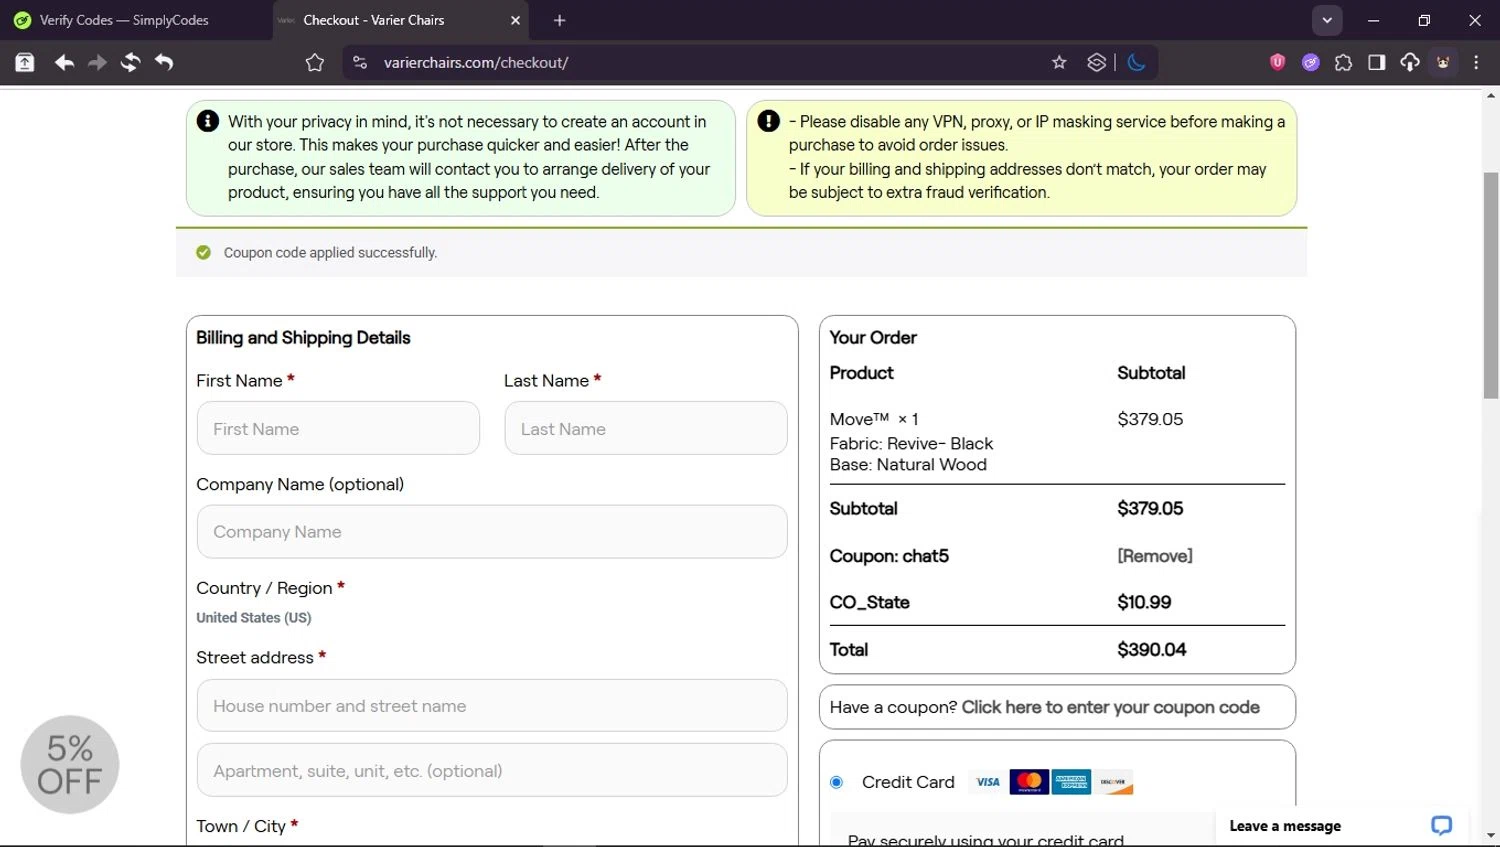View site information icon in address bar
Image resolution: width=1500 pixels, height=847 pixels.
pos(360,62)
